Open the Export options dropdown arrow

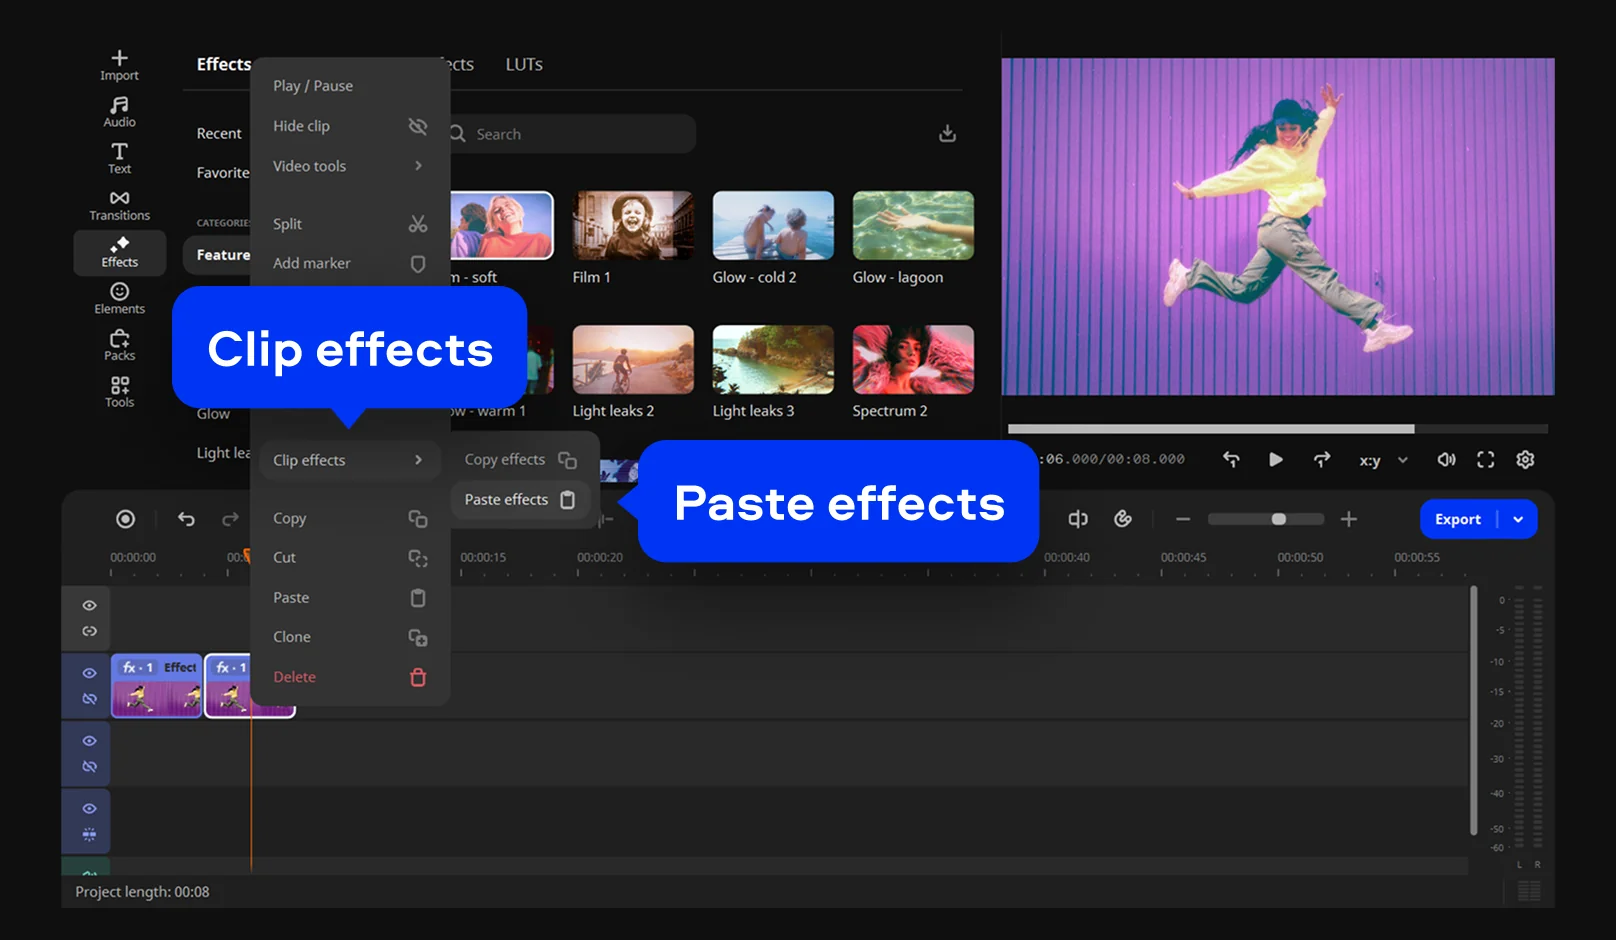point(1518,519)
